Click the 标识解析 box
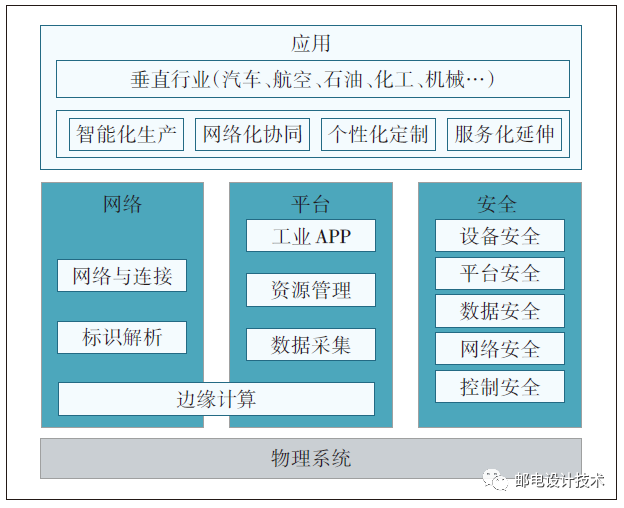 pos(122,337)
